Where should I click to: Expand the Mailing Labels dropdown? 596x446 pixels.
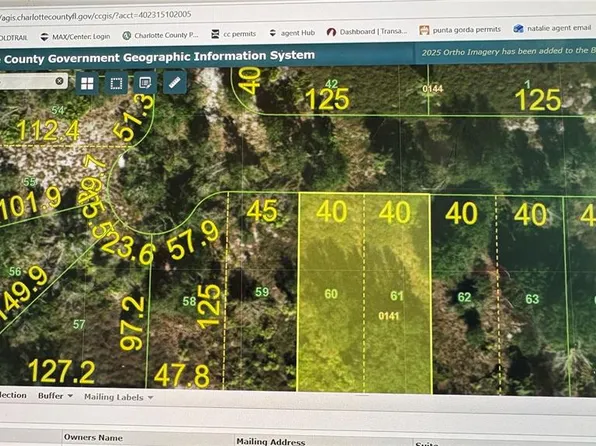pos(119,397)
